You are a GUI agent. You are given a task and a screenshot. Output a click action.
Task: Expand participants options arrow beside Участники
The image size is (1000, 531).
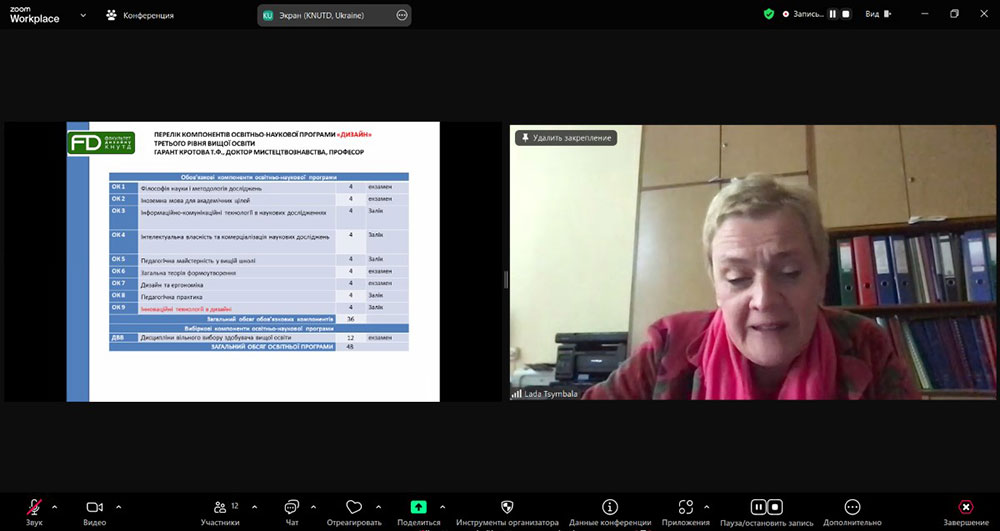254,507
